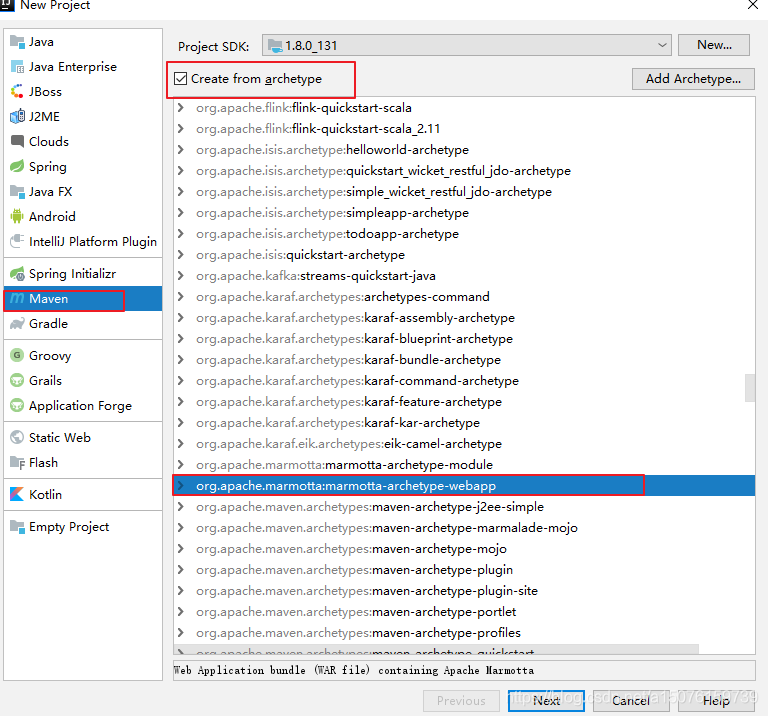Expand flink-quickstart-scala archetype
The width and height of the screenshot is (768, 716).
coord(181,108)
